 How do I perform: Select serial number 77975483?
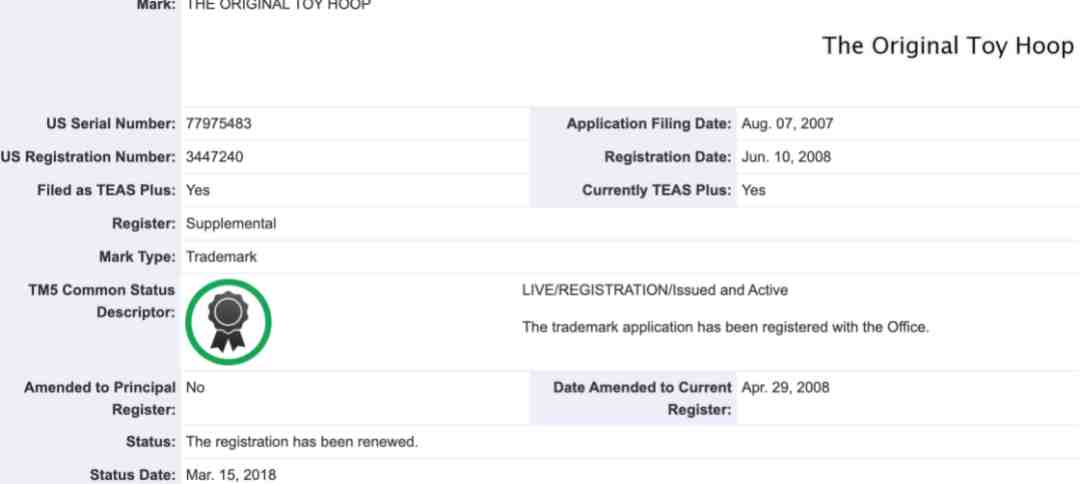point(218,124)
